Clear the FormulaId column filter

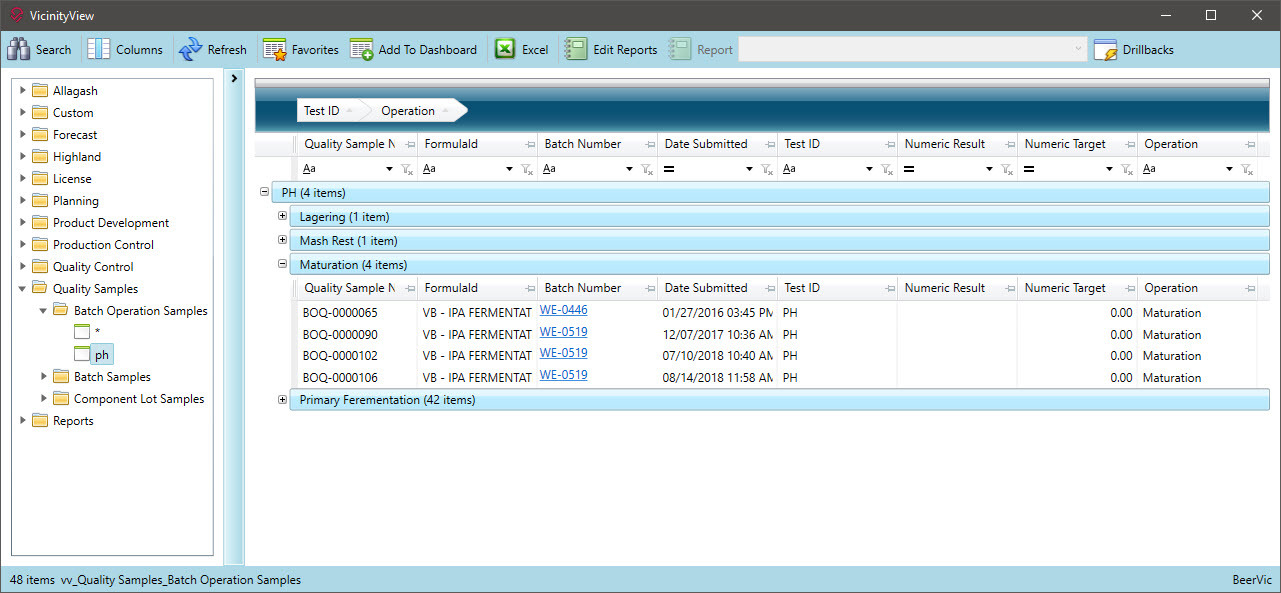527,170
